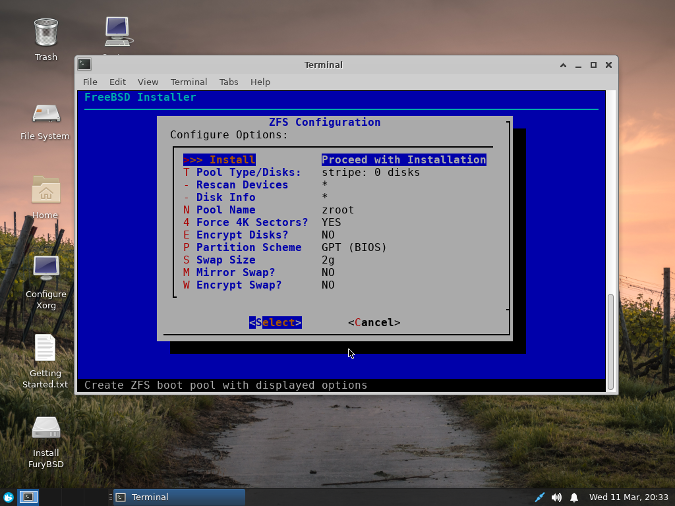This screenshot has height=506, width=675.
Task: Open the applications menu icon in taskbar
Action: [9, 497]
